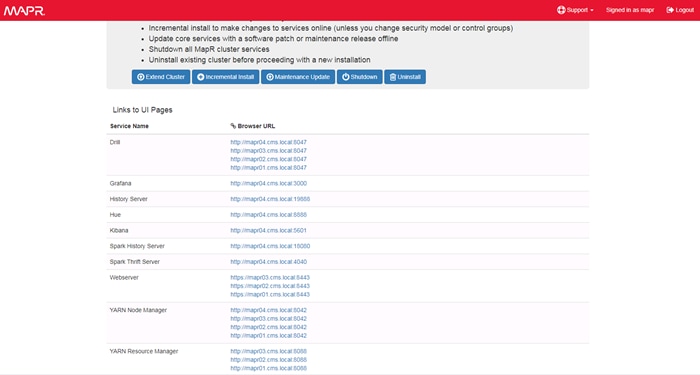Click the Spark History Server service name

[x=137, y=246]
